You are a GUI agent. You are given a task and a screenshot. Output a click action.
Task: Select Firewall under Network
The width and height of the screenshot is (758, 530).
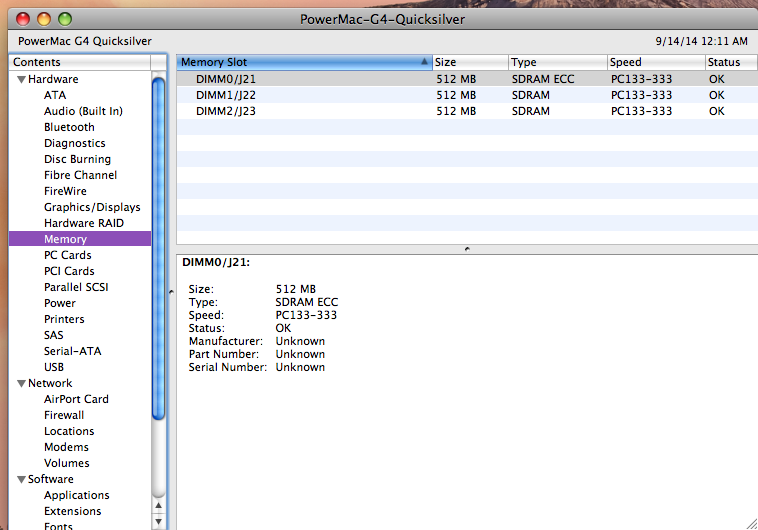[64, 415]
